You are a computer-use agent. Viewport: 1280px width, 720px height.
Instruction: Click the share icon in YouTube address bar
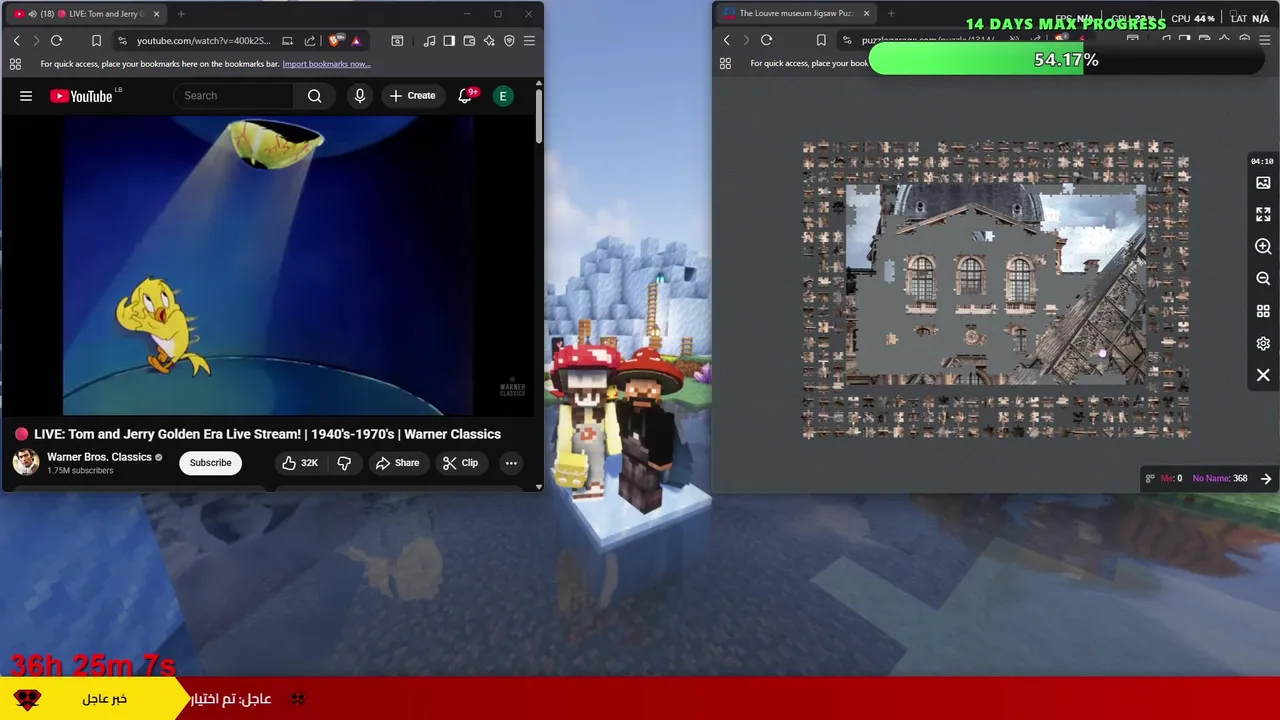[x=310, y=41]
